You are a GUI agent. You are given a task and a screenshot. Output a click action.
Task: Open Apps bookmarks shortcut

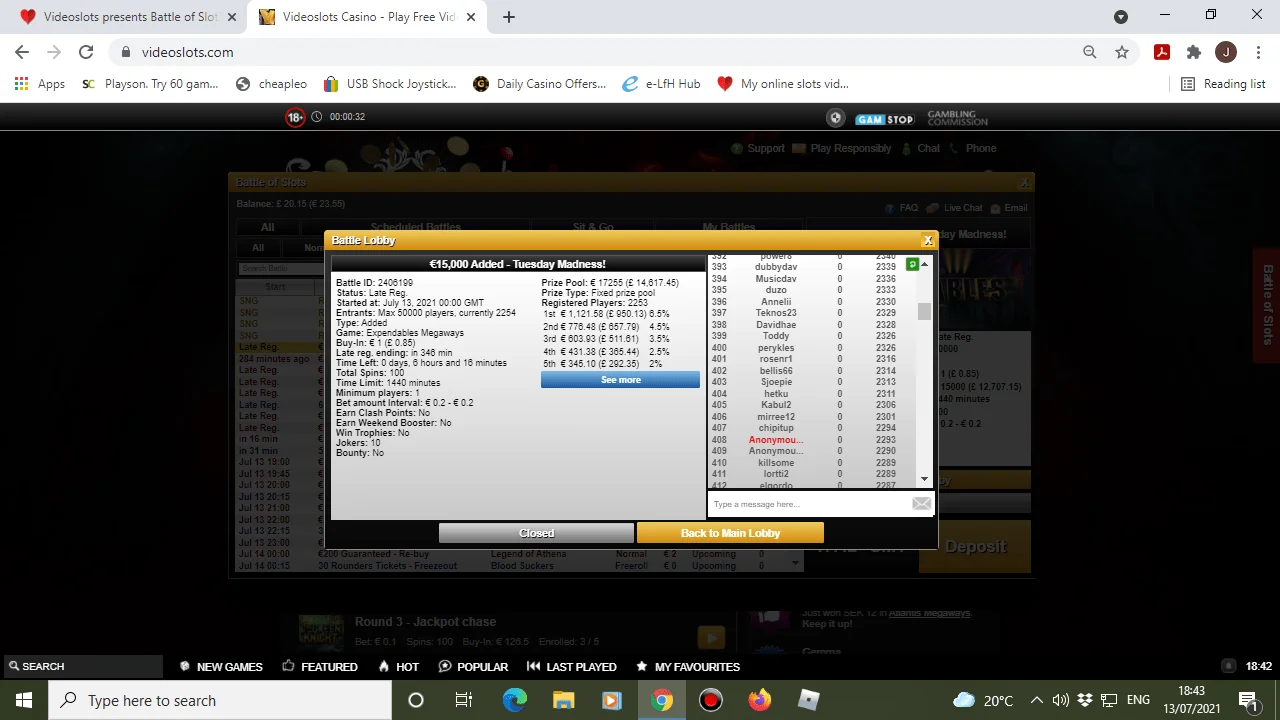[x=40, y=84]
